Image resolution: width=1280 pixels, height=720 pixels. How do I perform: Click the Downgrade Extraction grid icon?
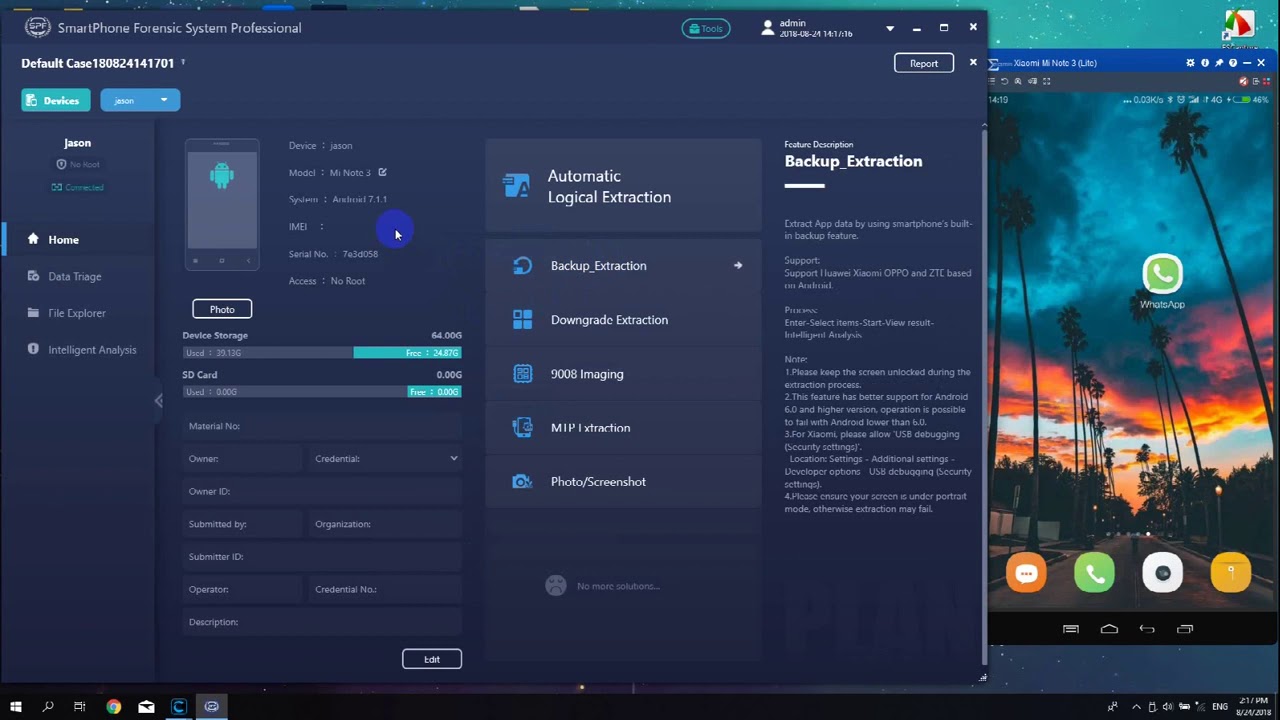522,320
